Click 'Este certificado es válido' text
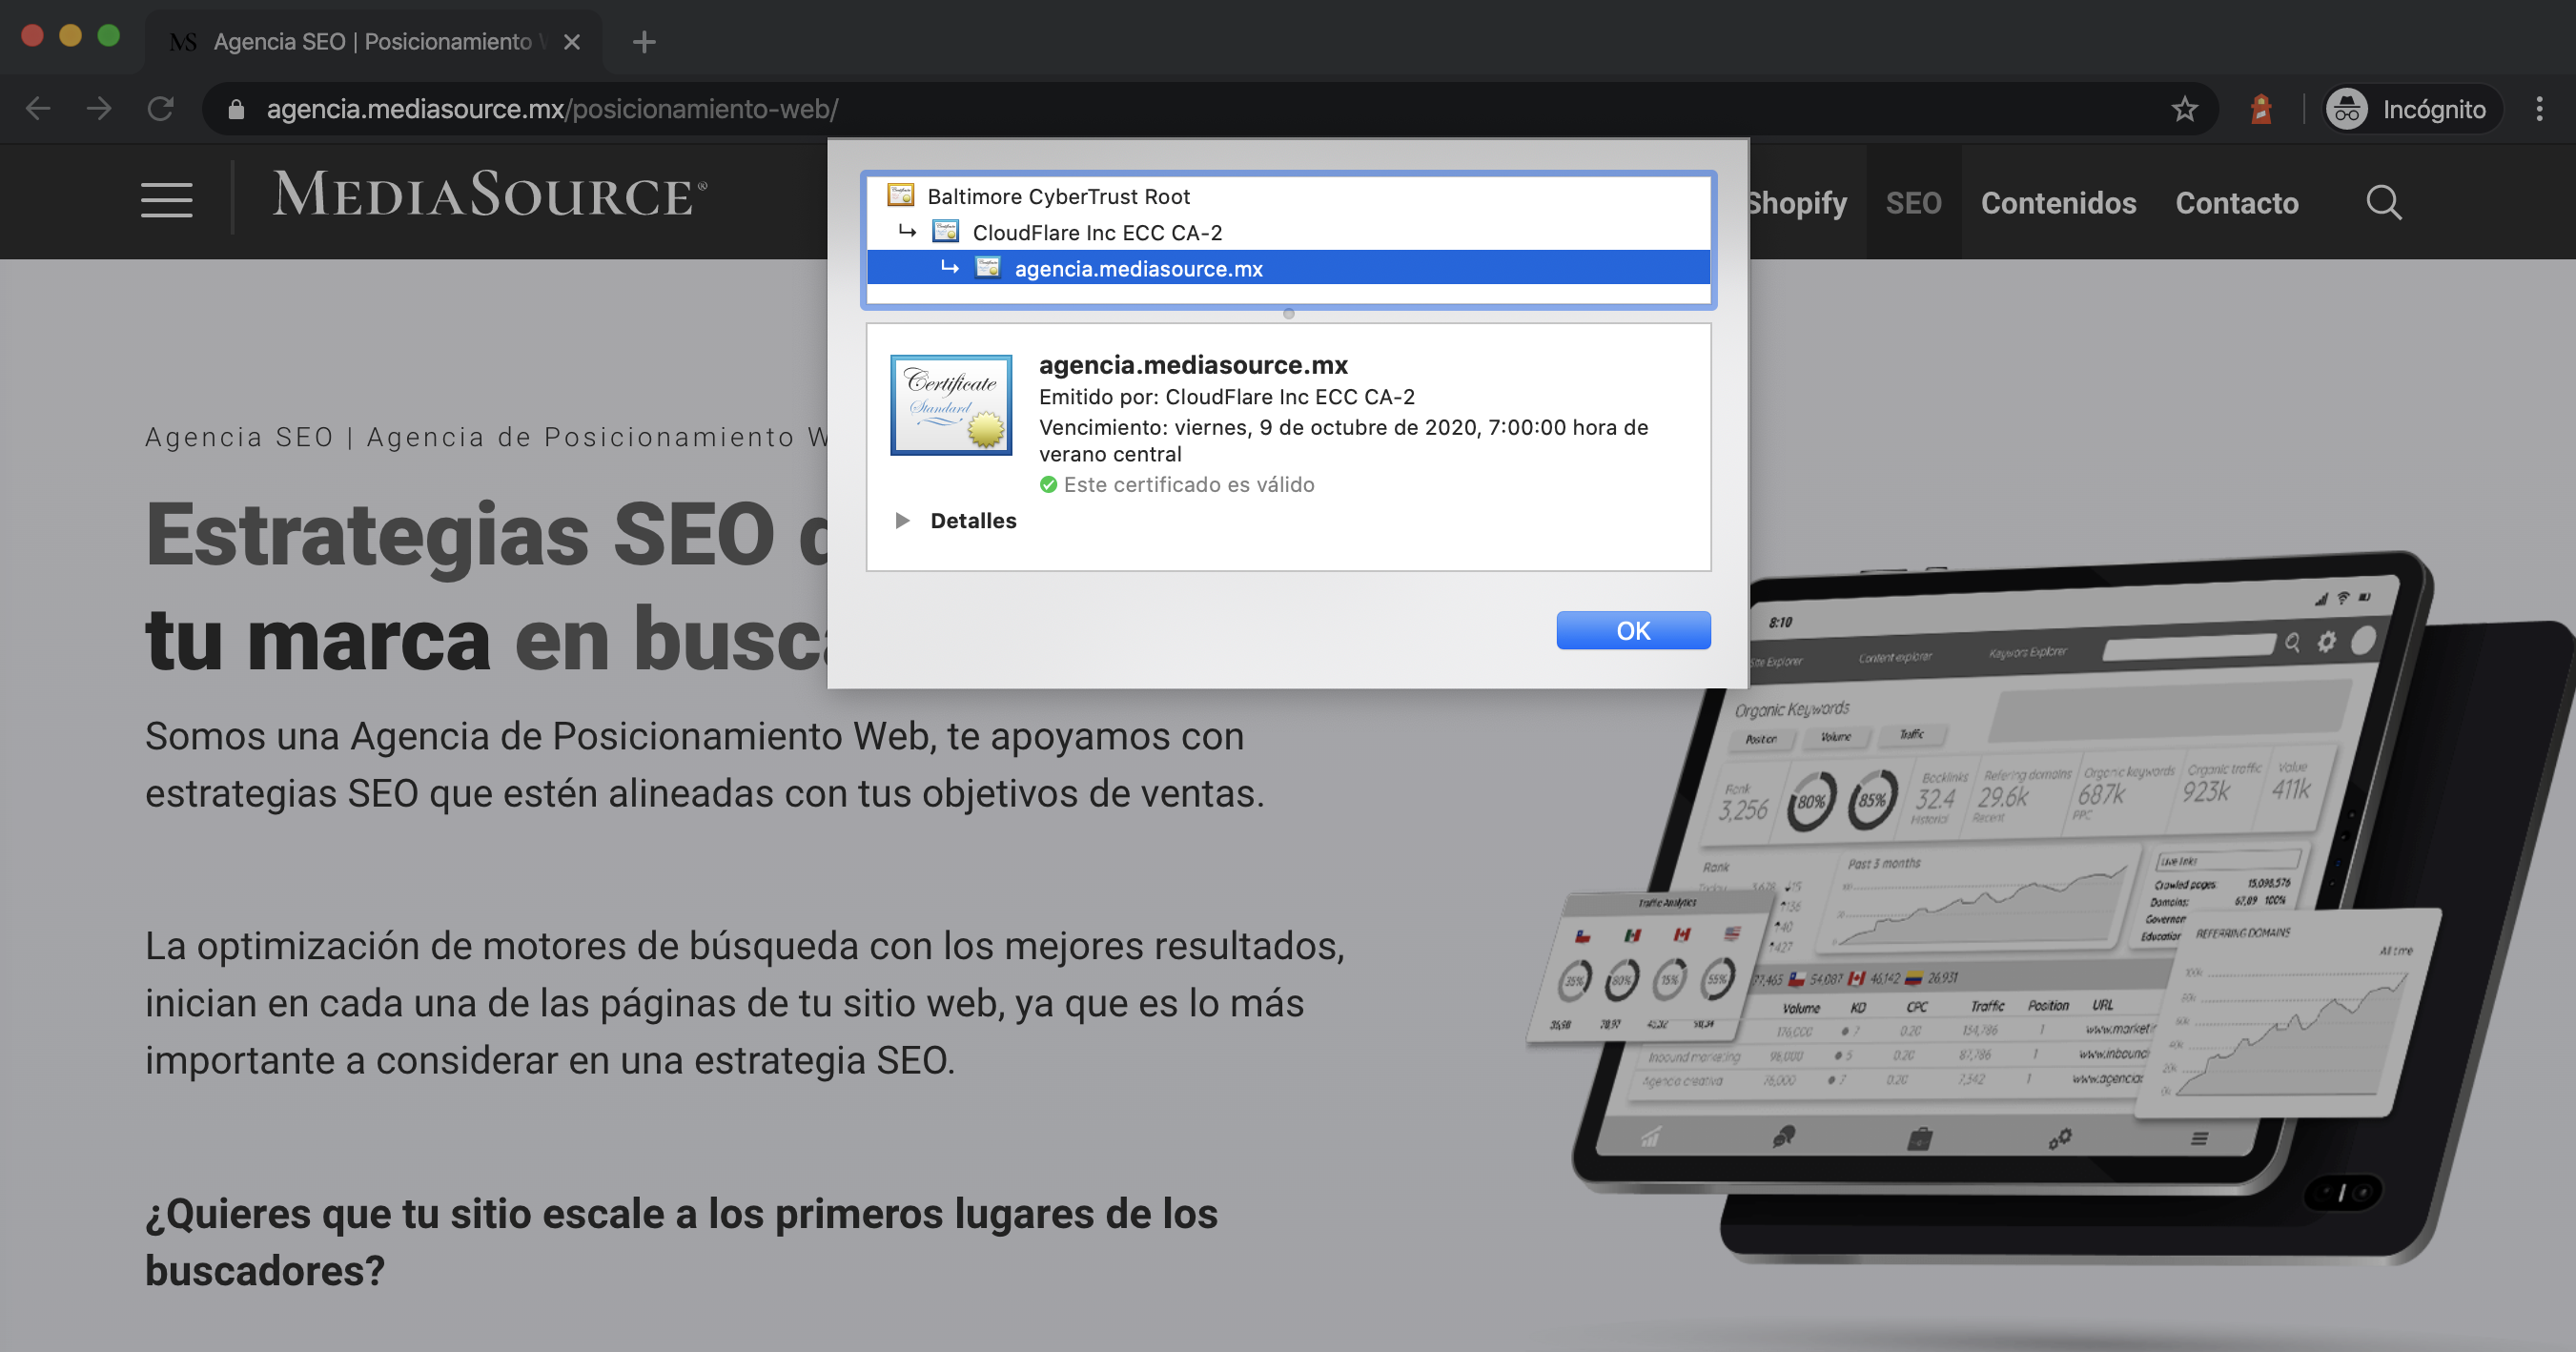Image resolution: width=2576 pixels, height=1352 pixels. click(x=1188, y=485)
